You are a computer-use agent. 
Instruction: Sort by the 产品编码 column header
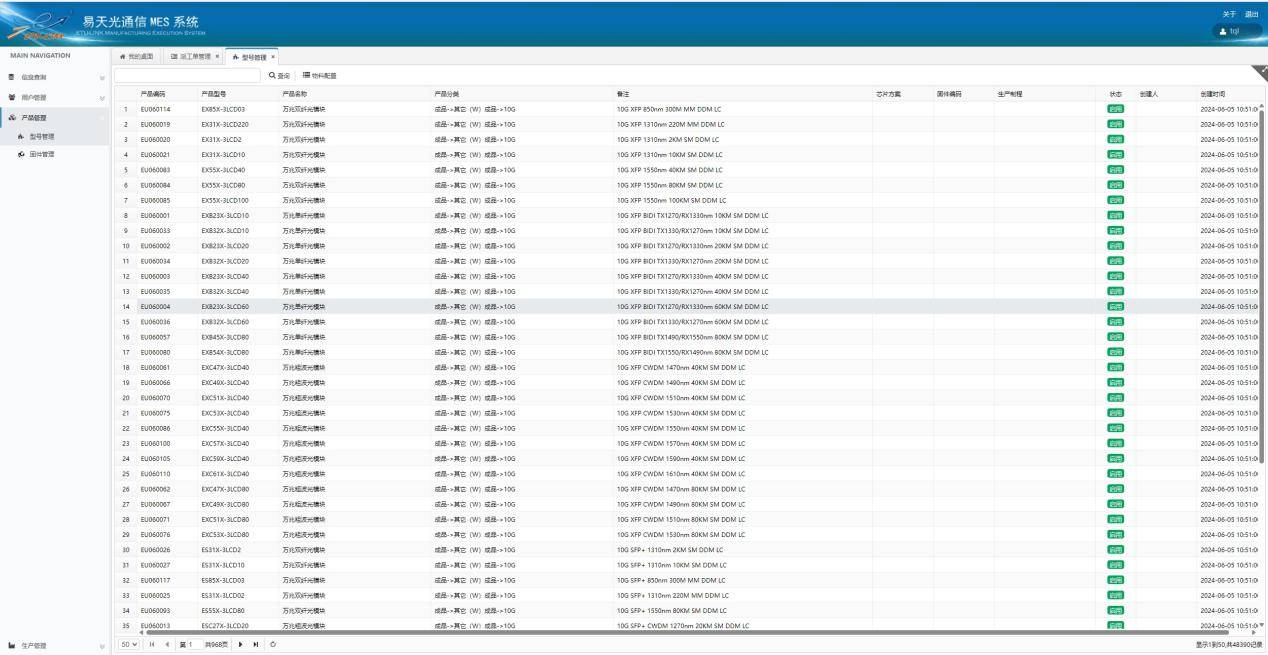click(x=165, y=93)
